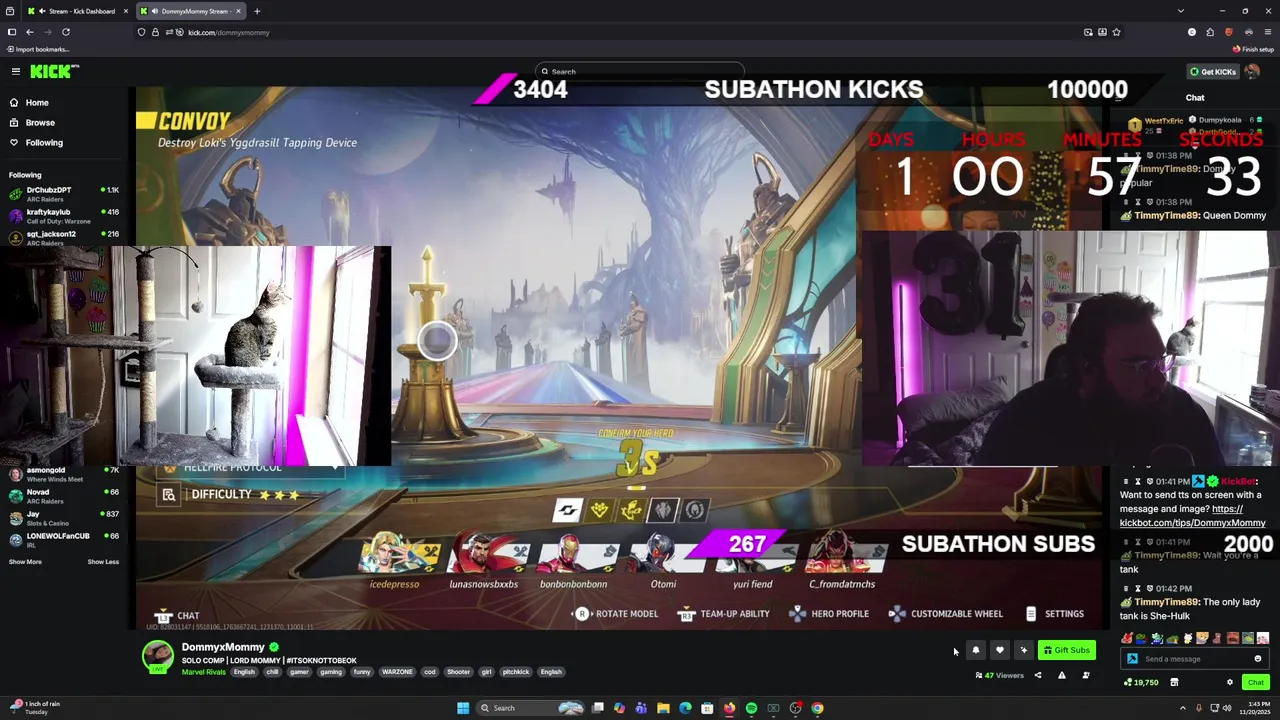Open the Kick sidebar hamburger menu
The image size is (1280, 720).
16,71
